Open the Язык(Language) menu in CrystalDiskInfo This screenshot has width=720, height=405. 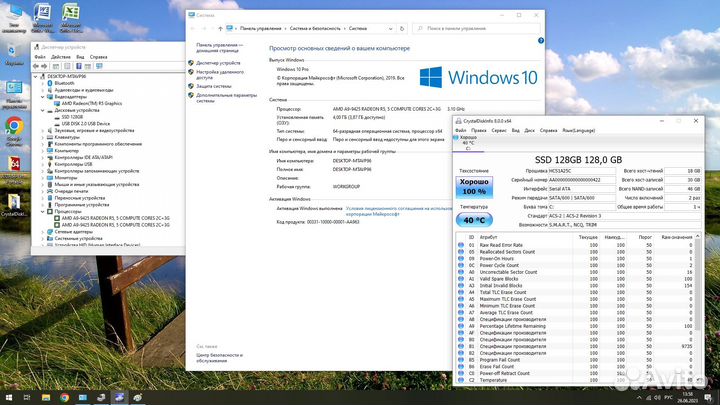point(579,130)
